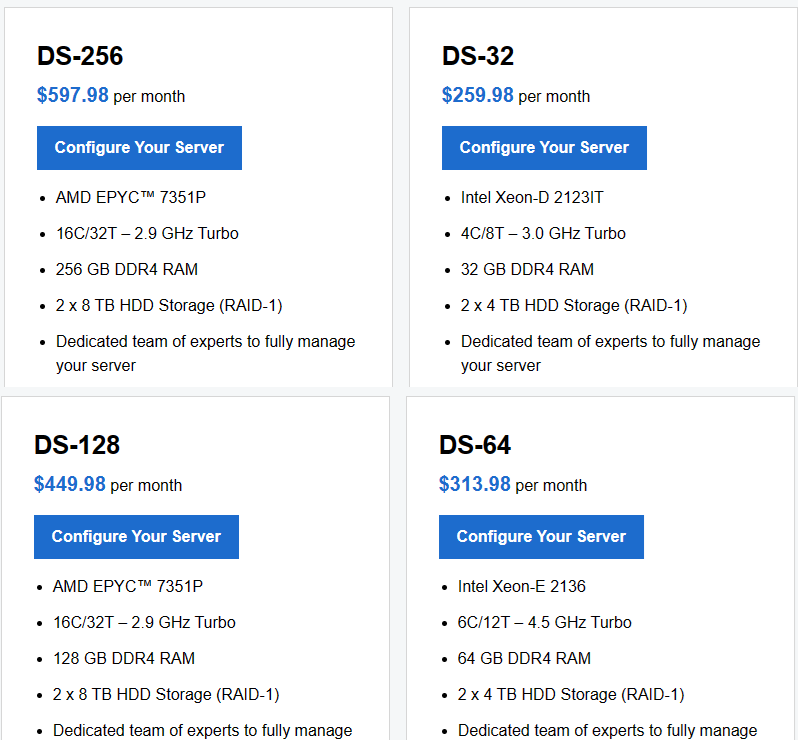Click the Intel Xeon-D 2123IT processor line
Image resolution: width=798 pixels, height=740 pixels.
[531, 197]
